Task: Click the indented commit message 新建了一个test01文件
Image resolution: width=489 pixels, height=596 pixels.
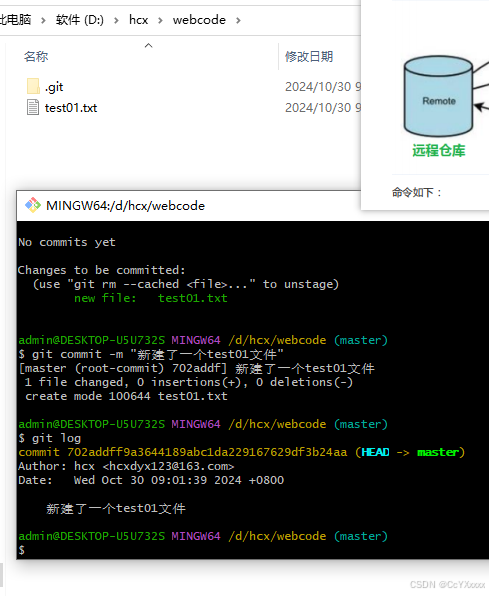Action: [x=116, y=508]
